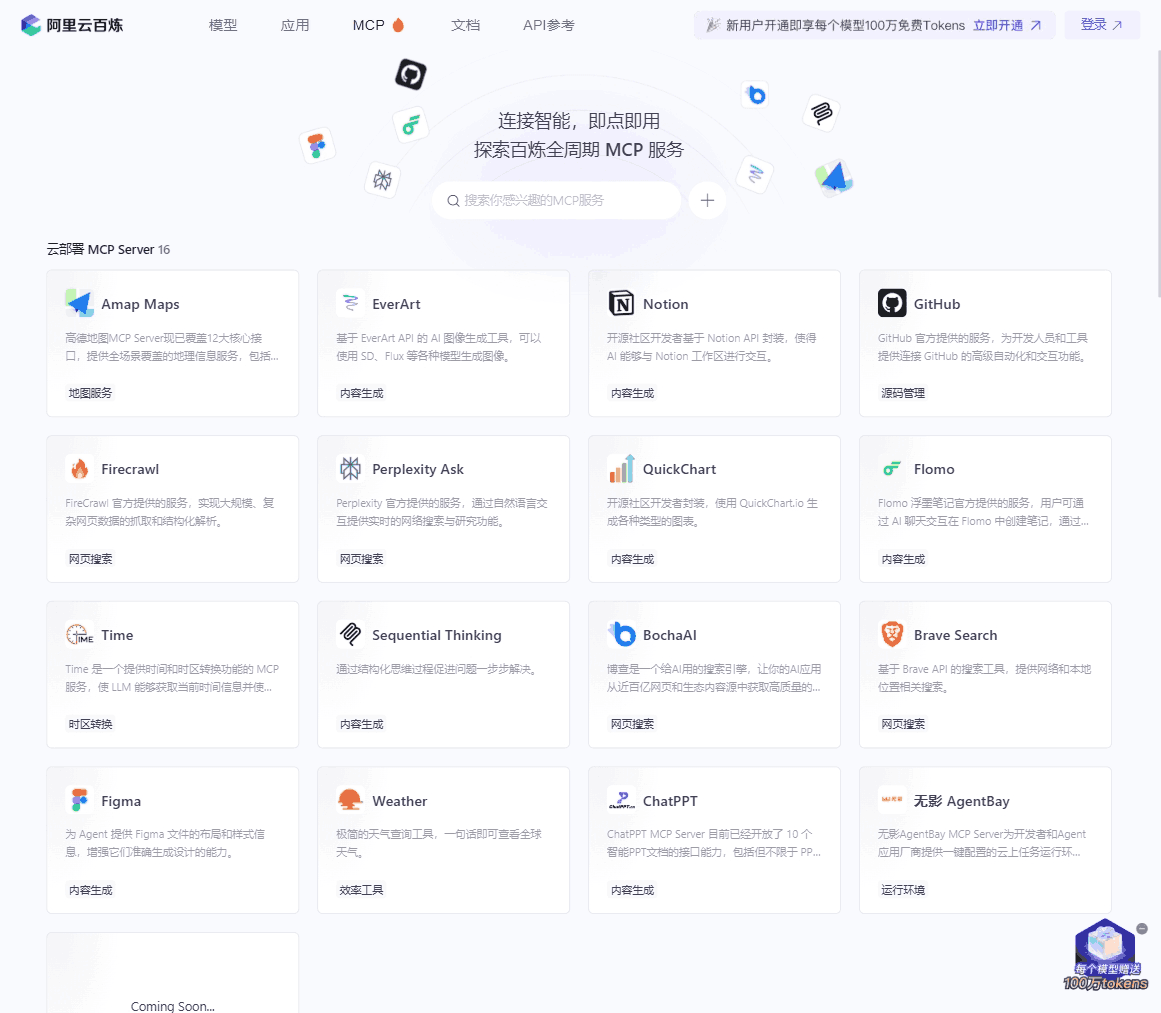
Task: Click the EverArt card description text
Action: 439,347
